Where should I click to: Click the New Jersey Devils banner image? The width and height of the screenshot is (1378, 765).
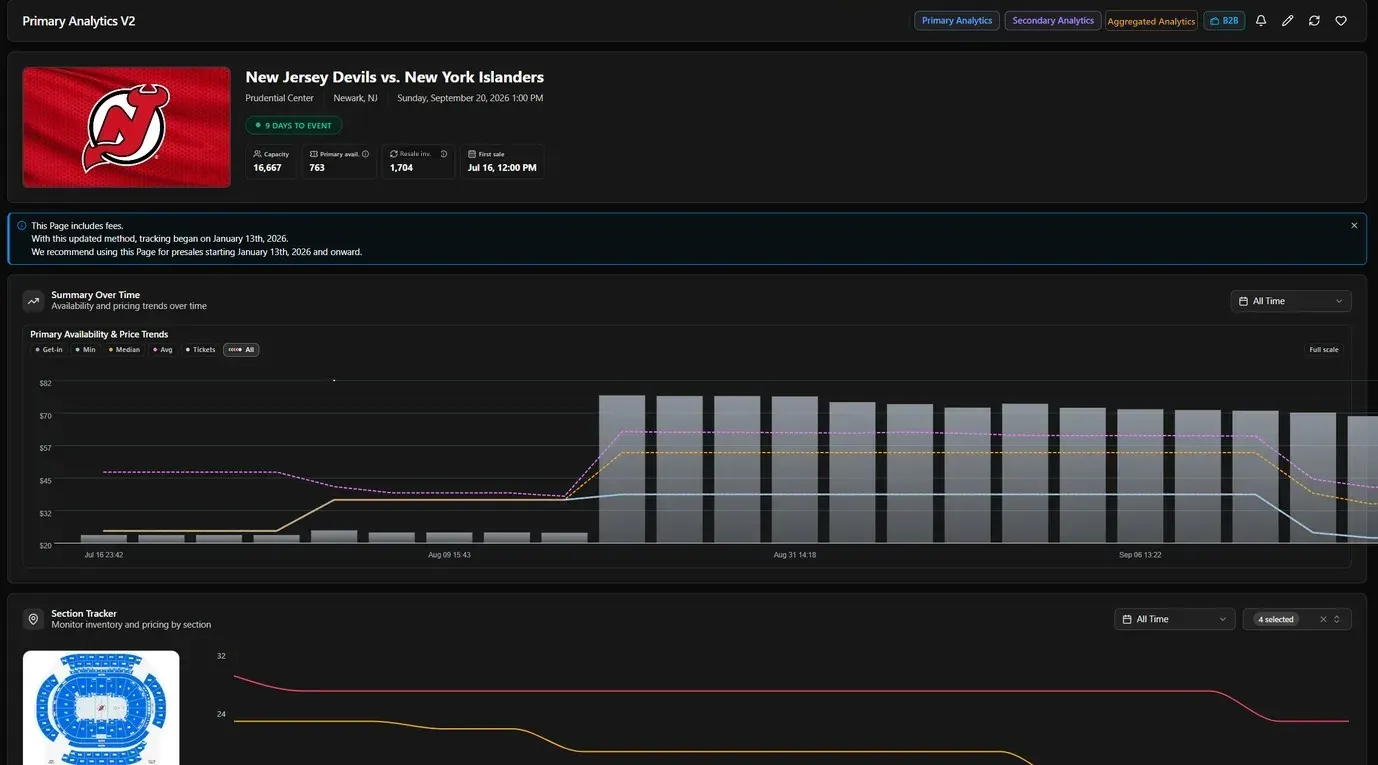(x=127, y=127)
